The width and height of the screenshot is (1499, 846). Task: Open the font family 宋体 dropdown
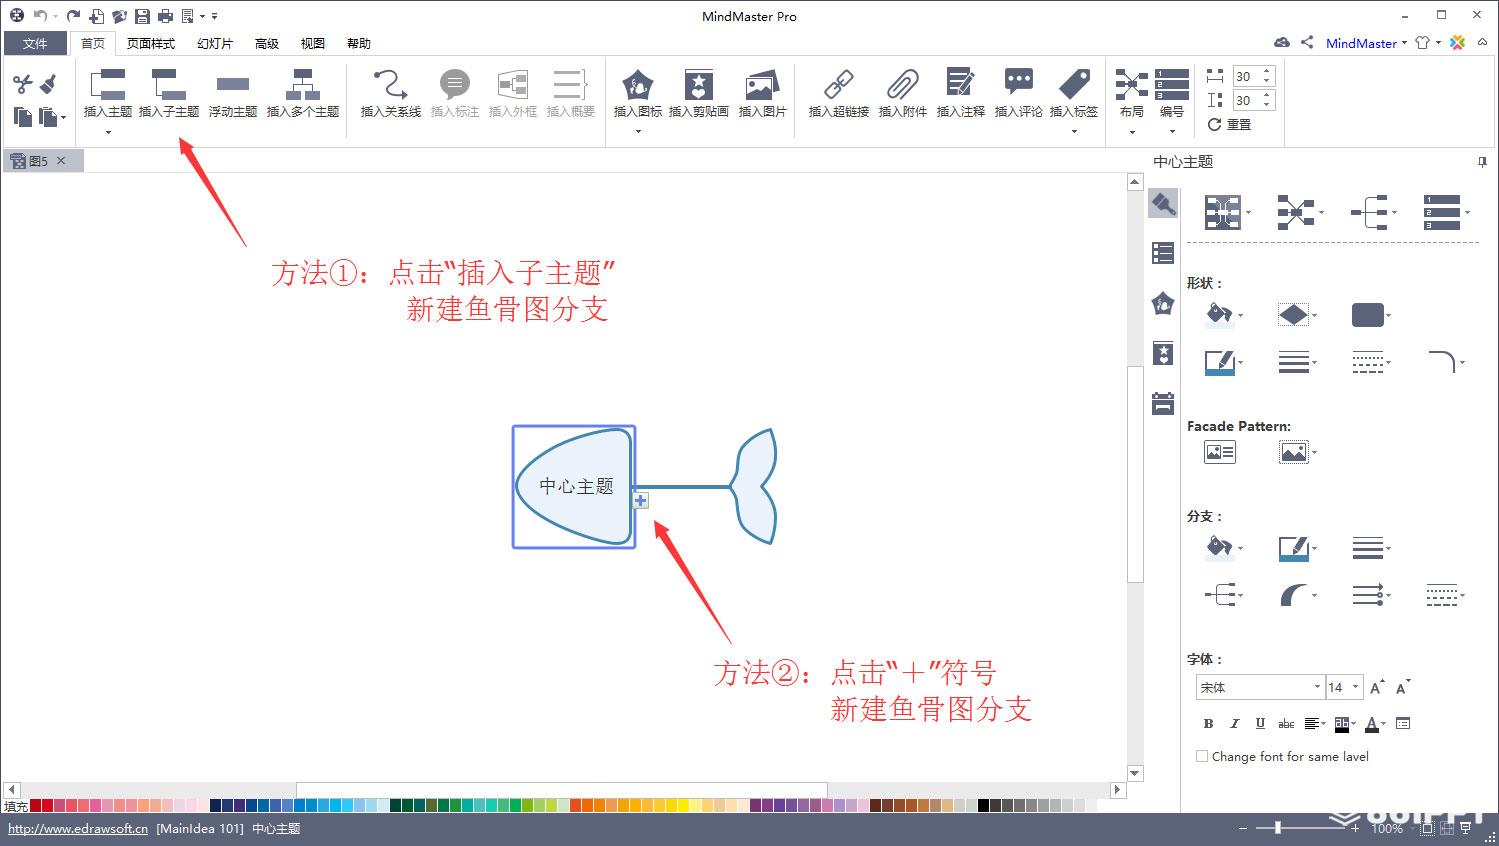tap(1317, 687)
